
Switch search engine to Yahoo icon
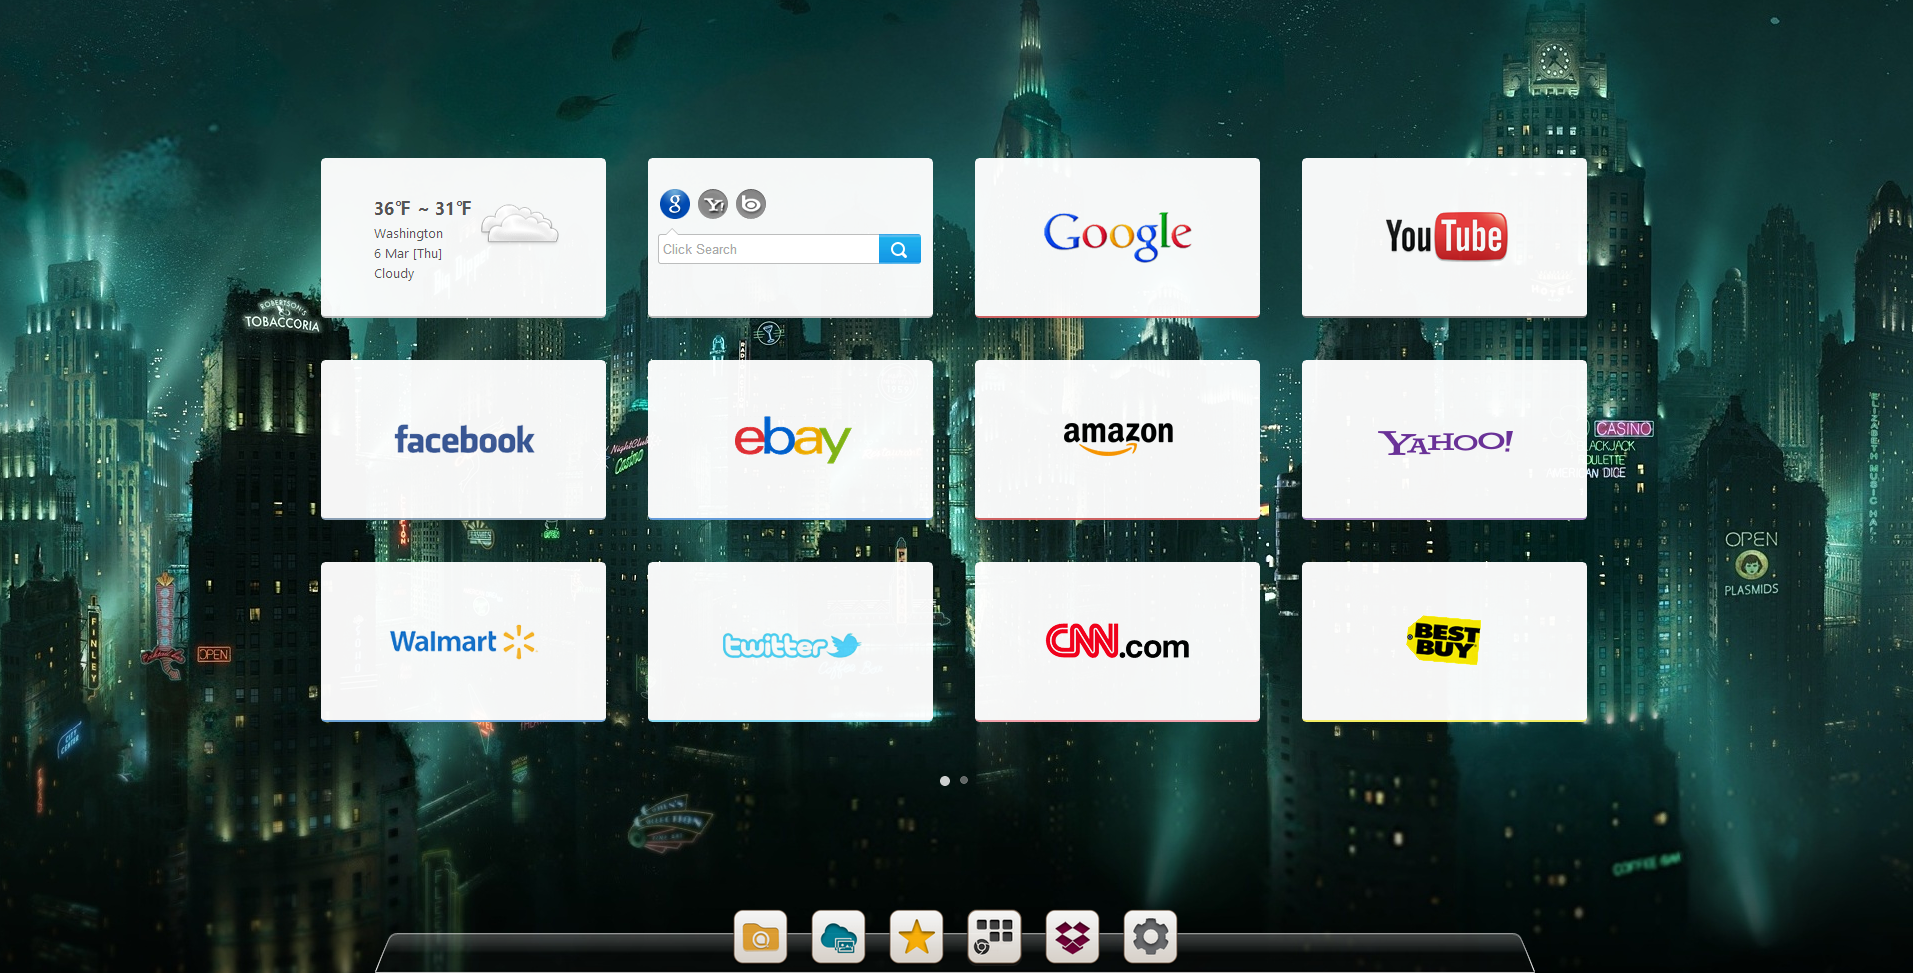coord(713,204)
